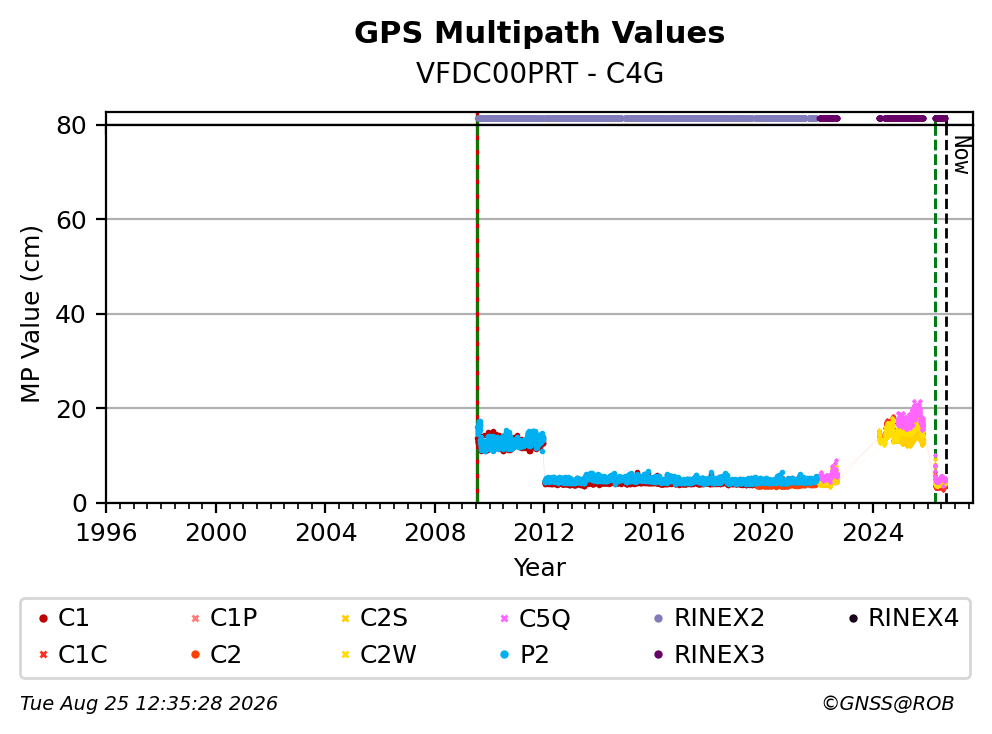Viewport: 992px width, 734px height.
Task: Click the 80 tick on the Y axis
Action: pos(71,125)
